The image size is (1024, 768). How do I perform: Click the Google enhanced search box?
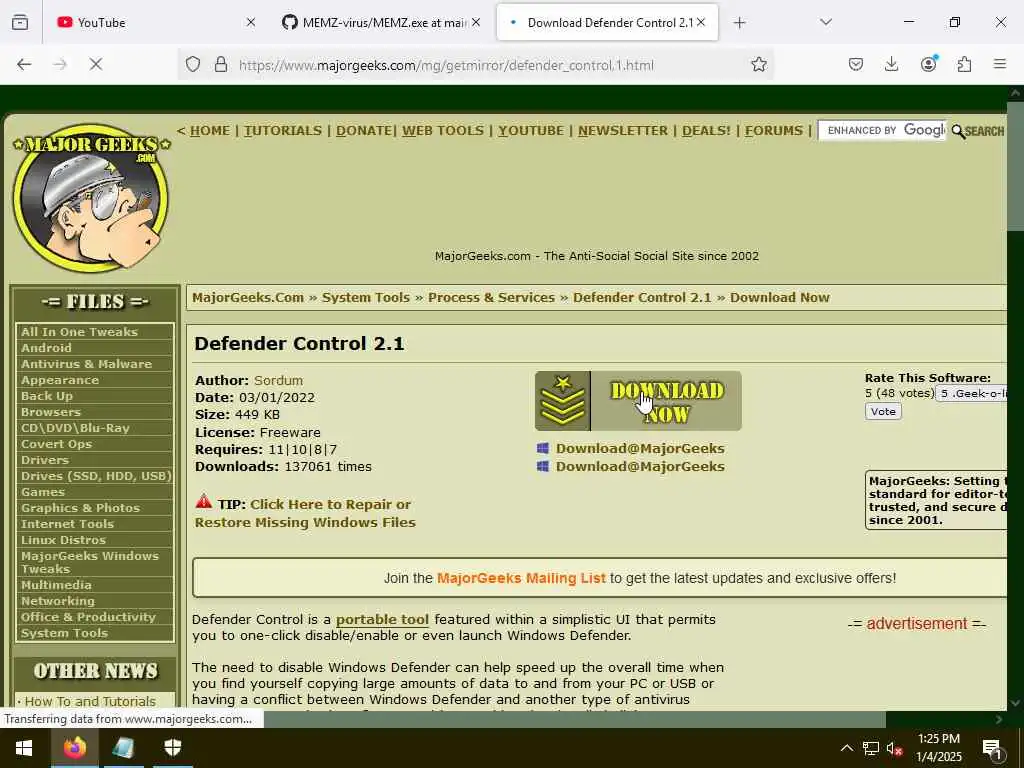[x=882, y=131]
